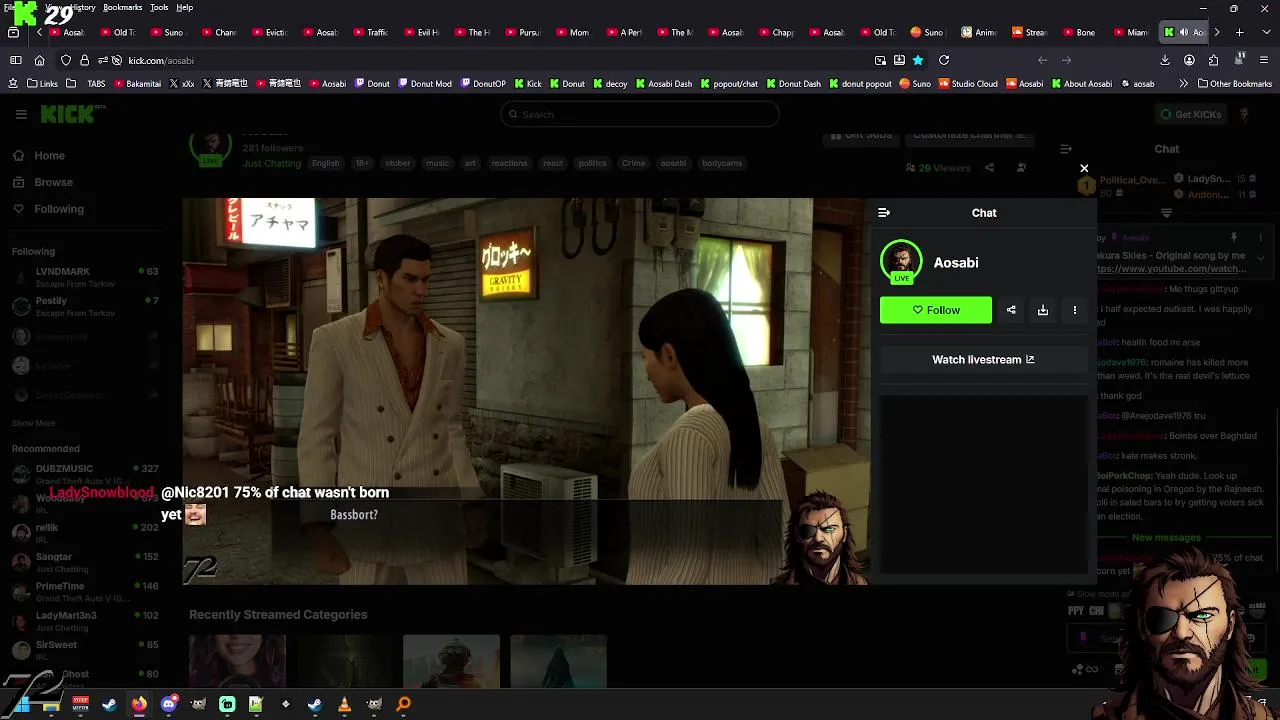Open browser Home button
This screenshot has height=720, width=1280.
[x=39, y=60]
